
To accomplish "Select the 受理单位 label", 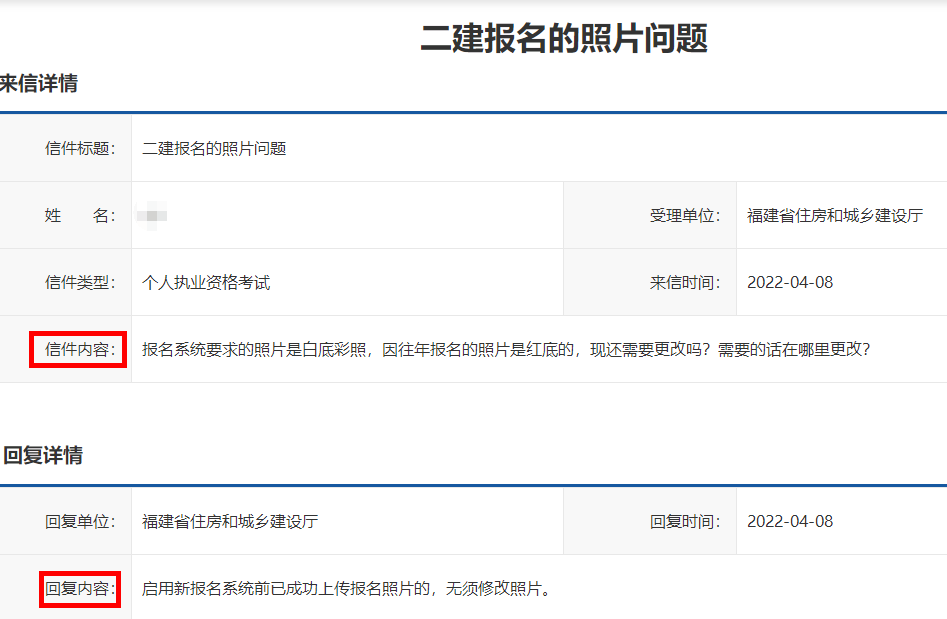I will pyautogui.click(x=685, y=215).
